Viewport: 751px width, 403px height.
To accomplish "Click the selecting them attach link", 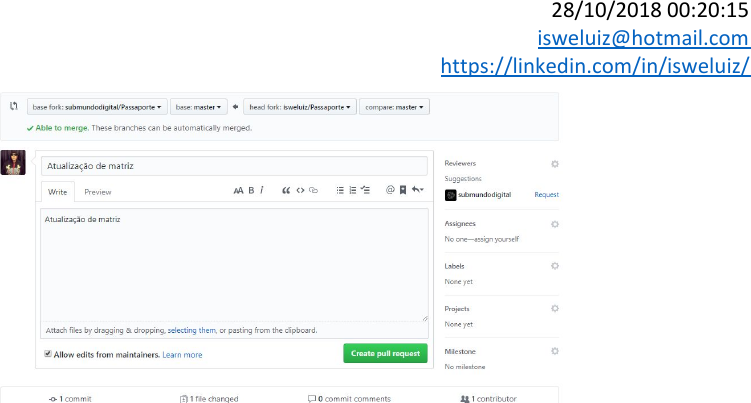I will pyautogui.click(x=192, y=330).
